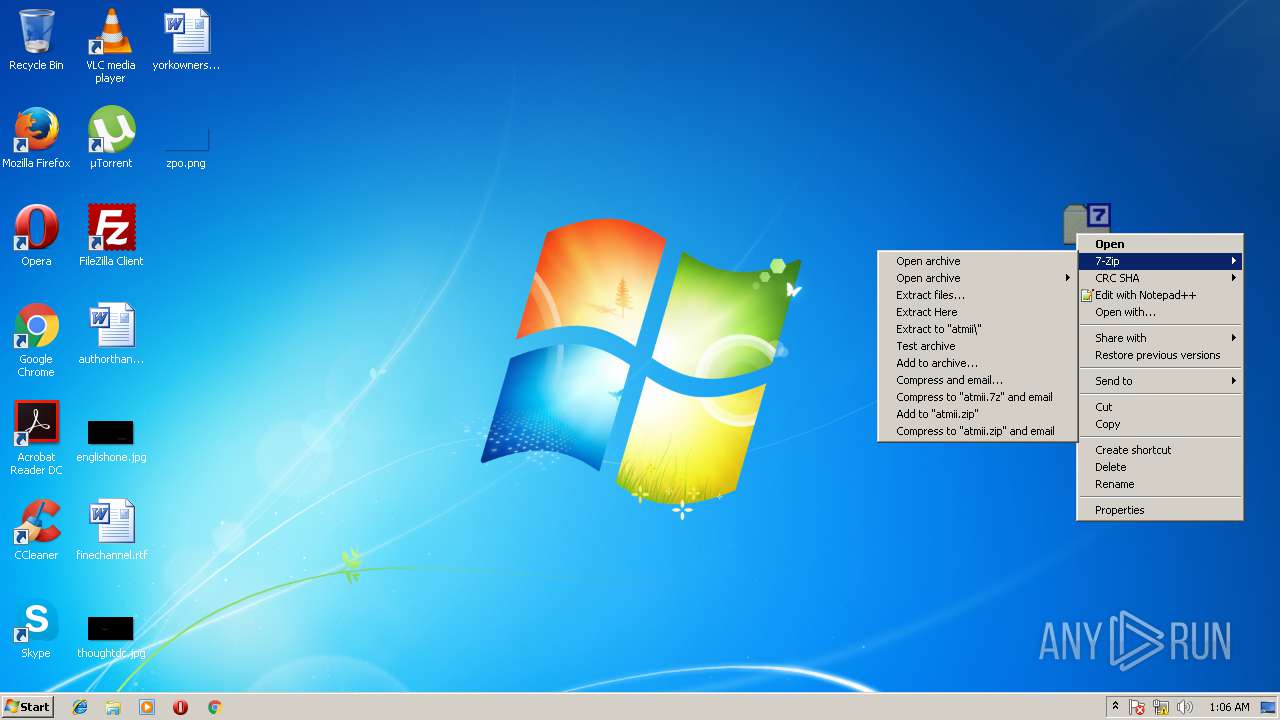Viewport: 1280px width, 720px height.
Task: Select the finechannel.rtf file icon
Action: click(111, 530)
